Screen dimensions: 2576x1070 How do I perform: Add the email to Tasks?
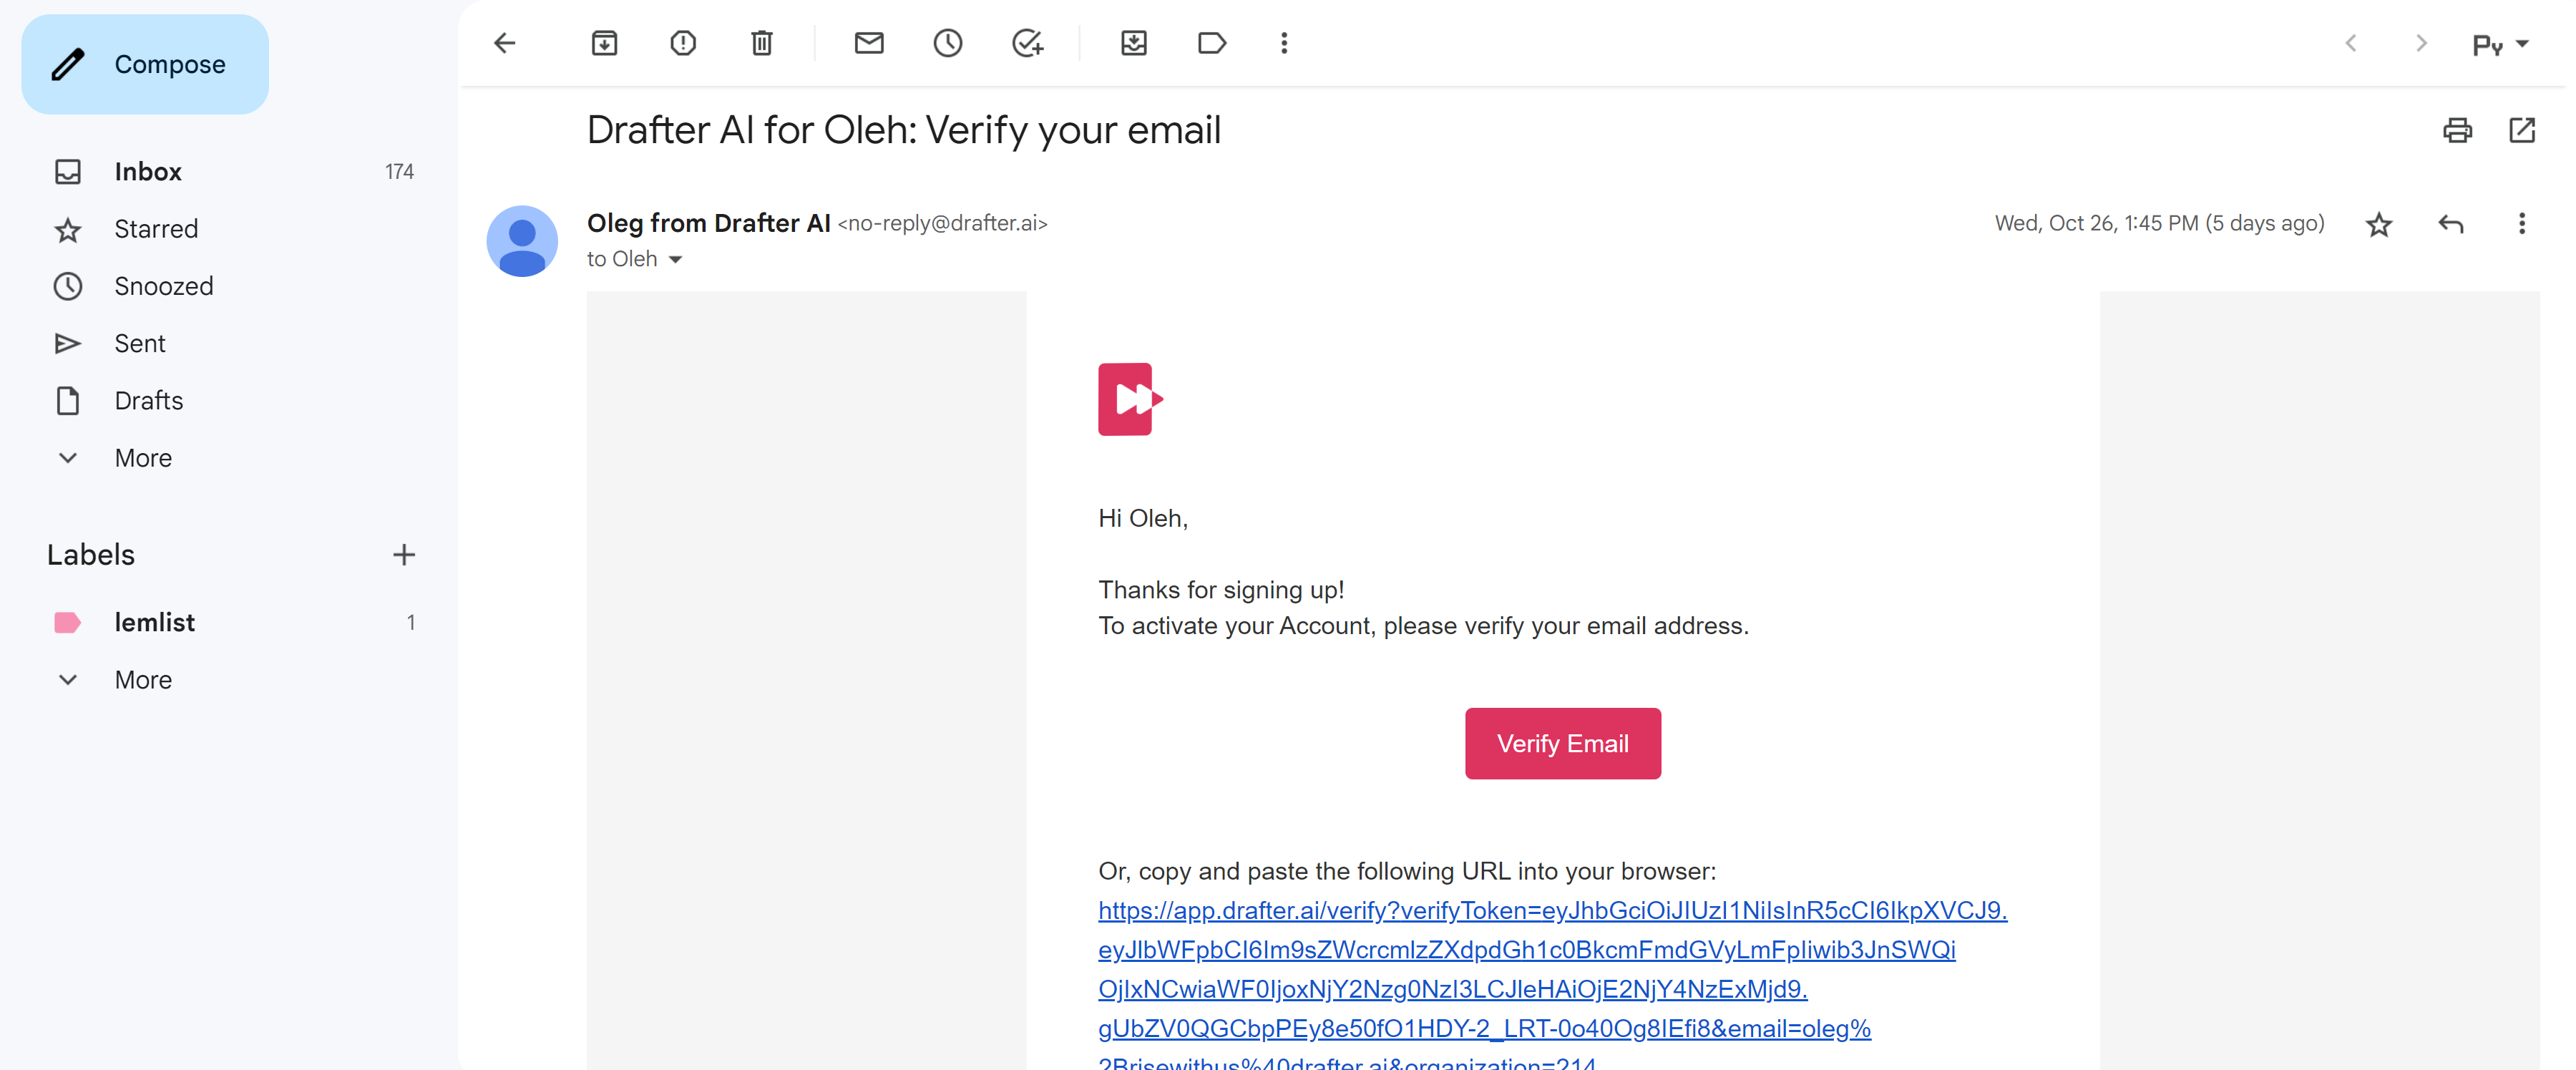tap(1027, 43)
